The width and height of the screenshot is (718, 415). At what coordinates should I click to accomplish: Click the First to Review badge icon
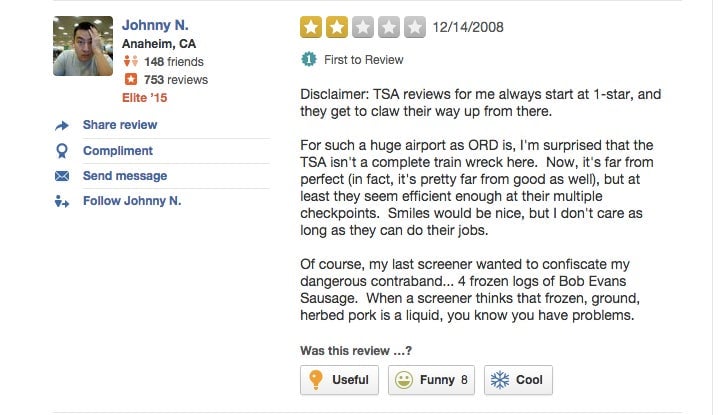pyautogui.click(x=309, y=60)
